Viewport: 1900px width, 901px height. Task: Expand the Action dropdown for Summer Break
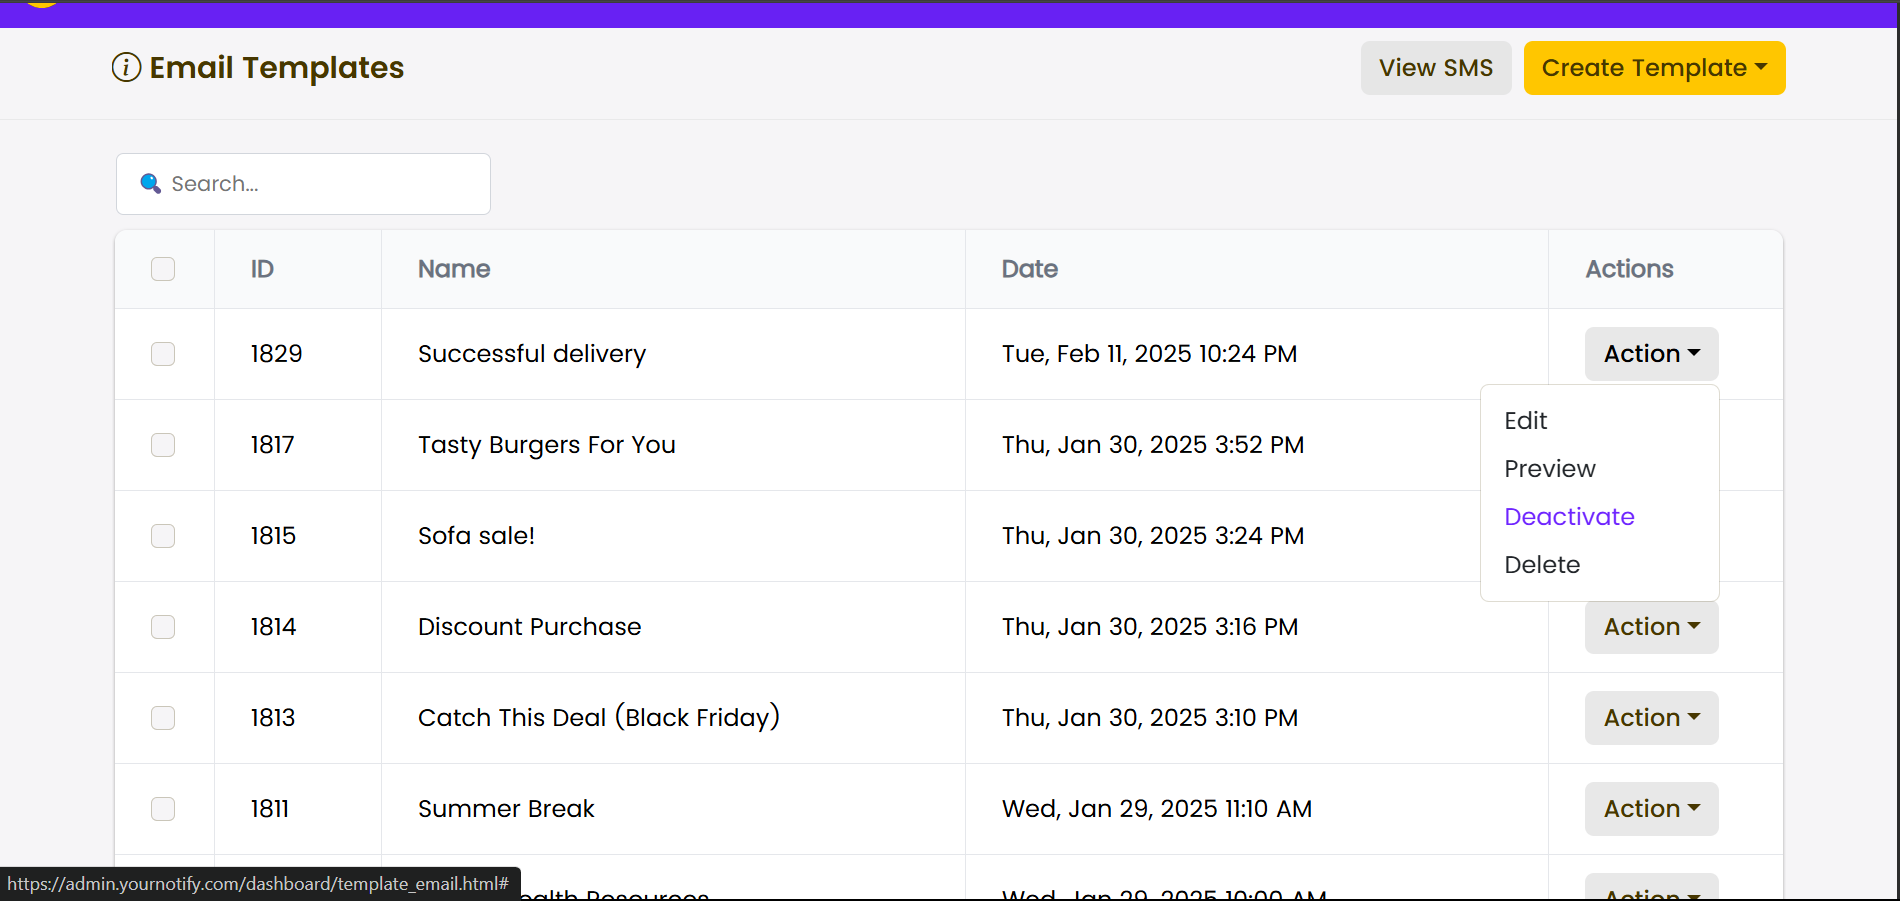click(1651, 809)
